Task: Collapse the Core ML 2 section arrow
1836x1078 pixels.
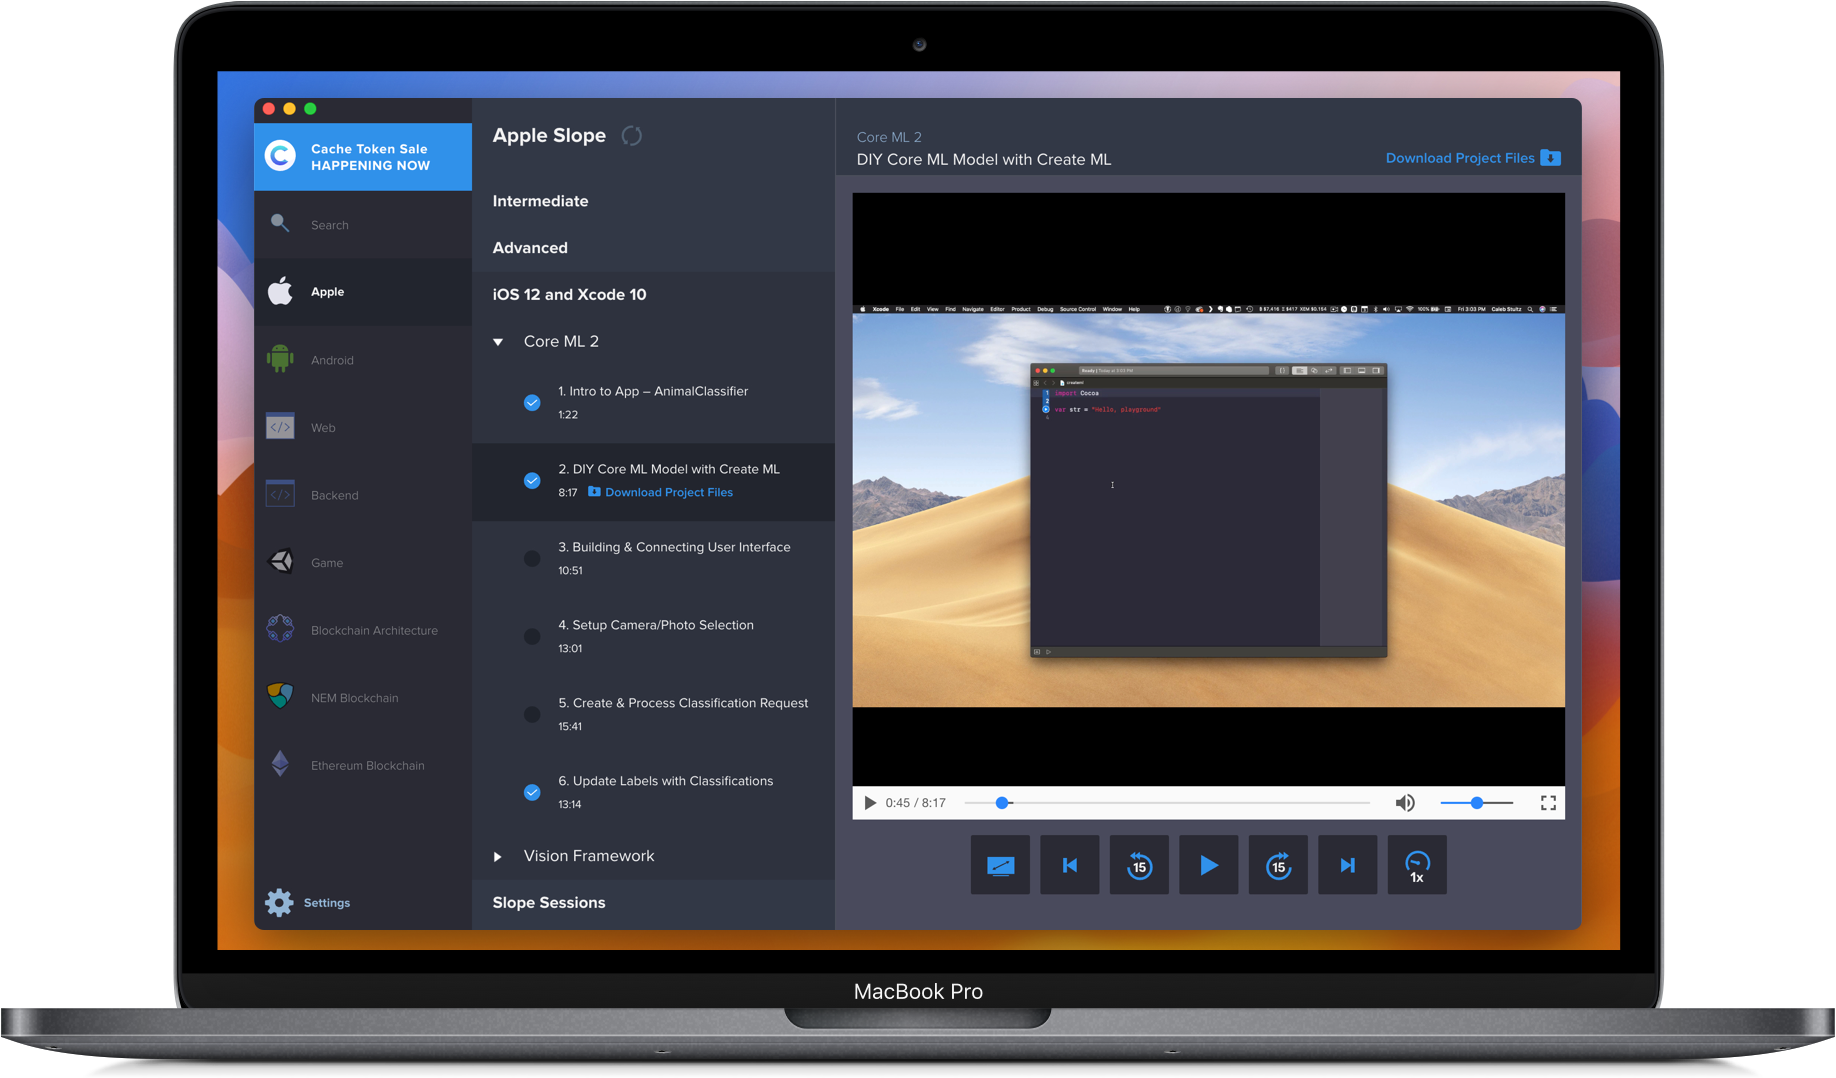Action: tap(498, 342)
